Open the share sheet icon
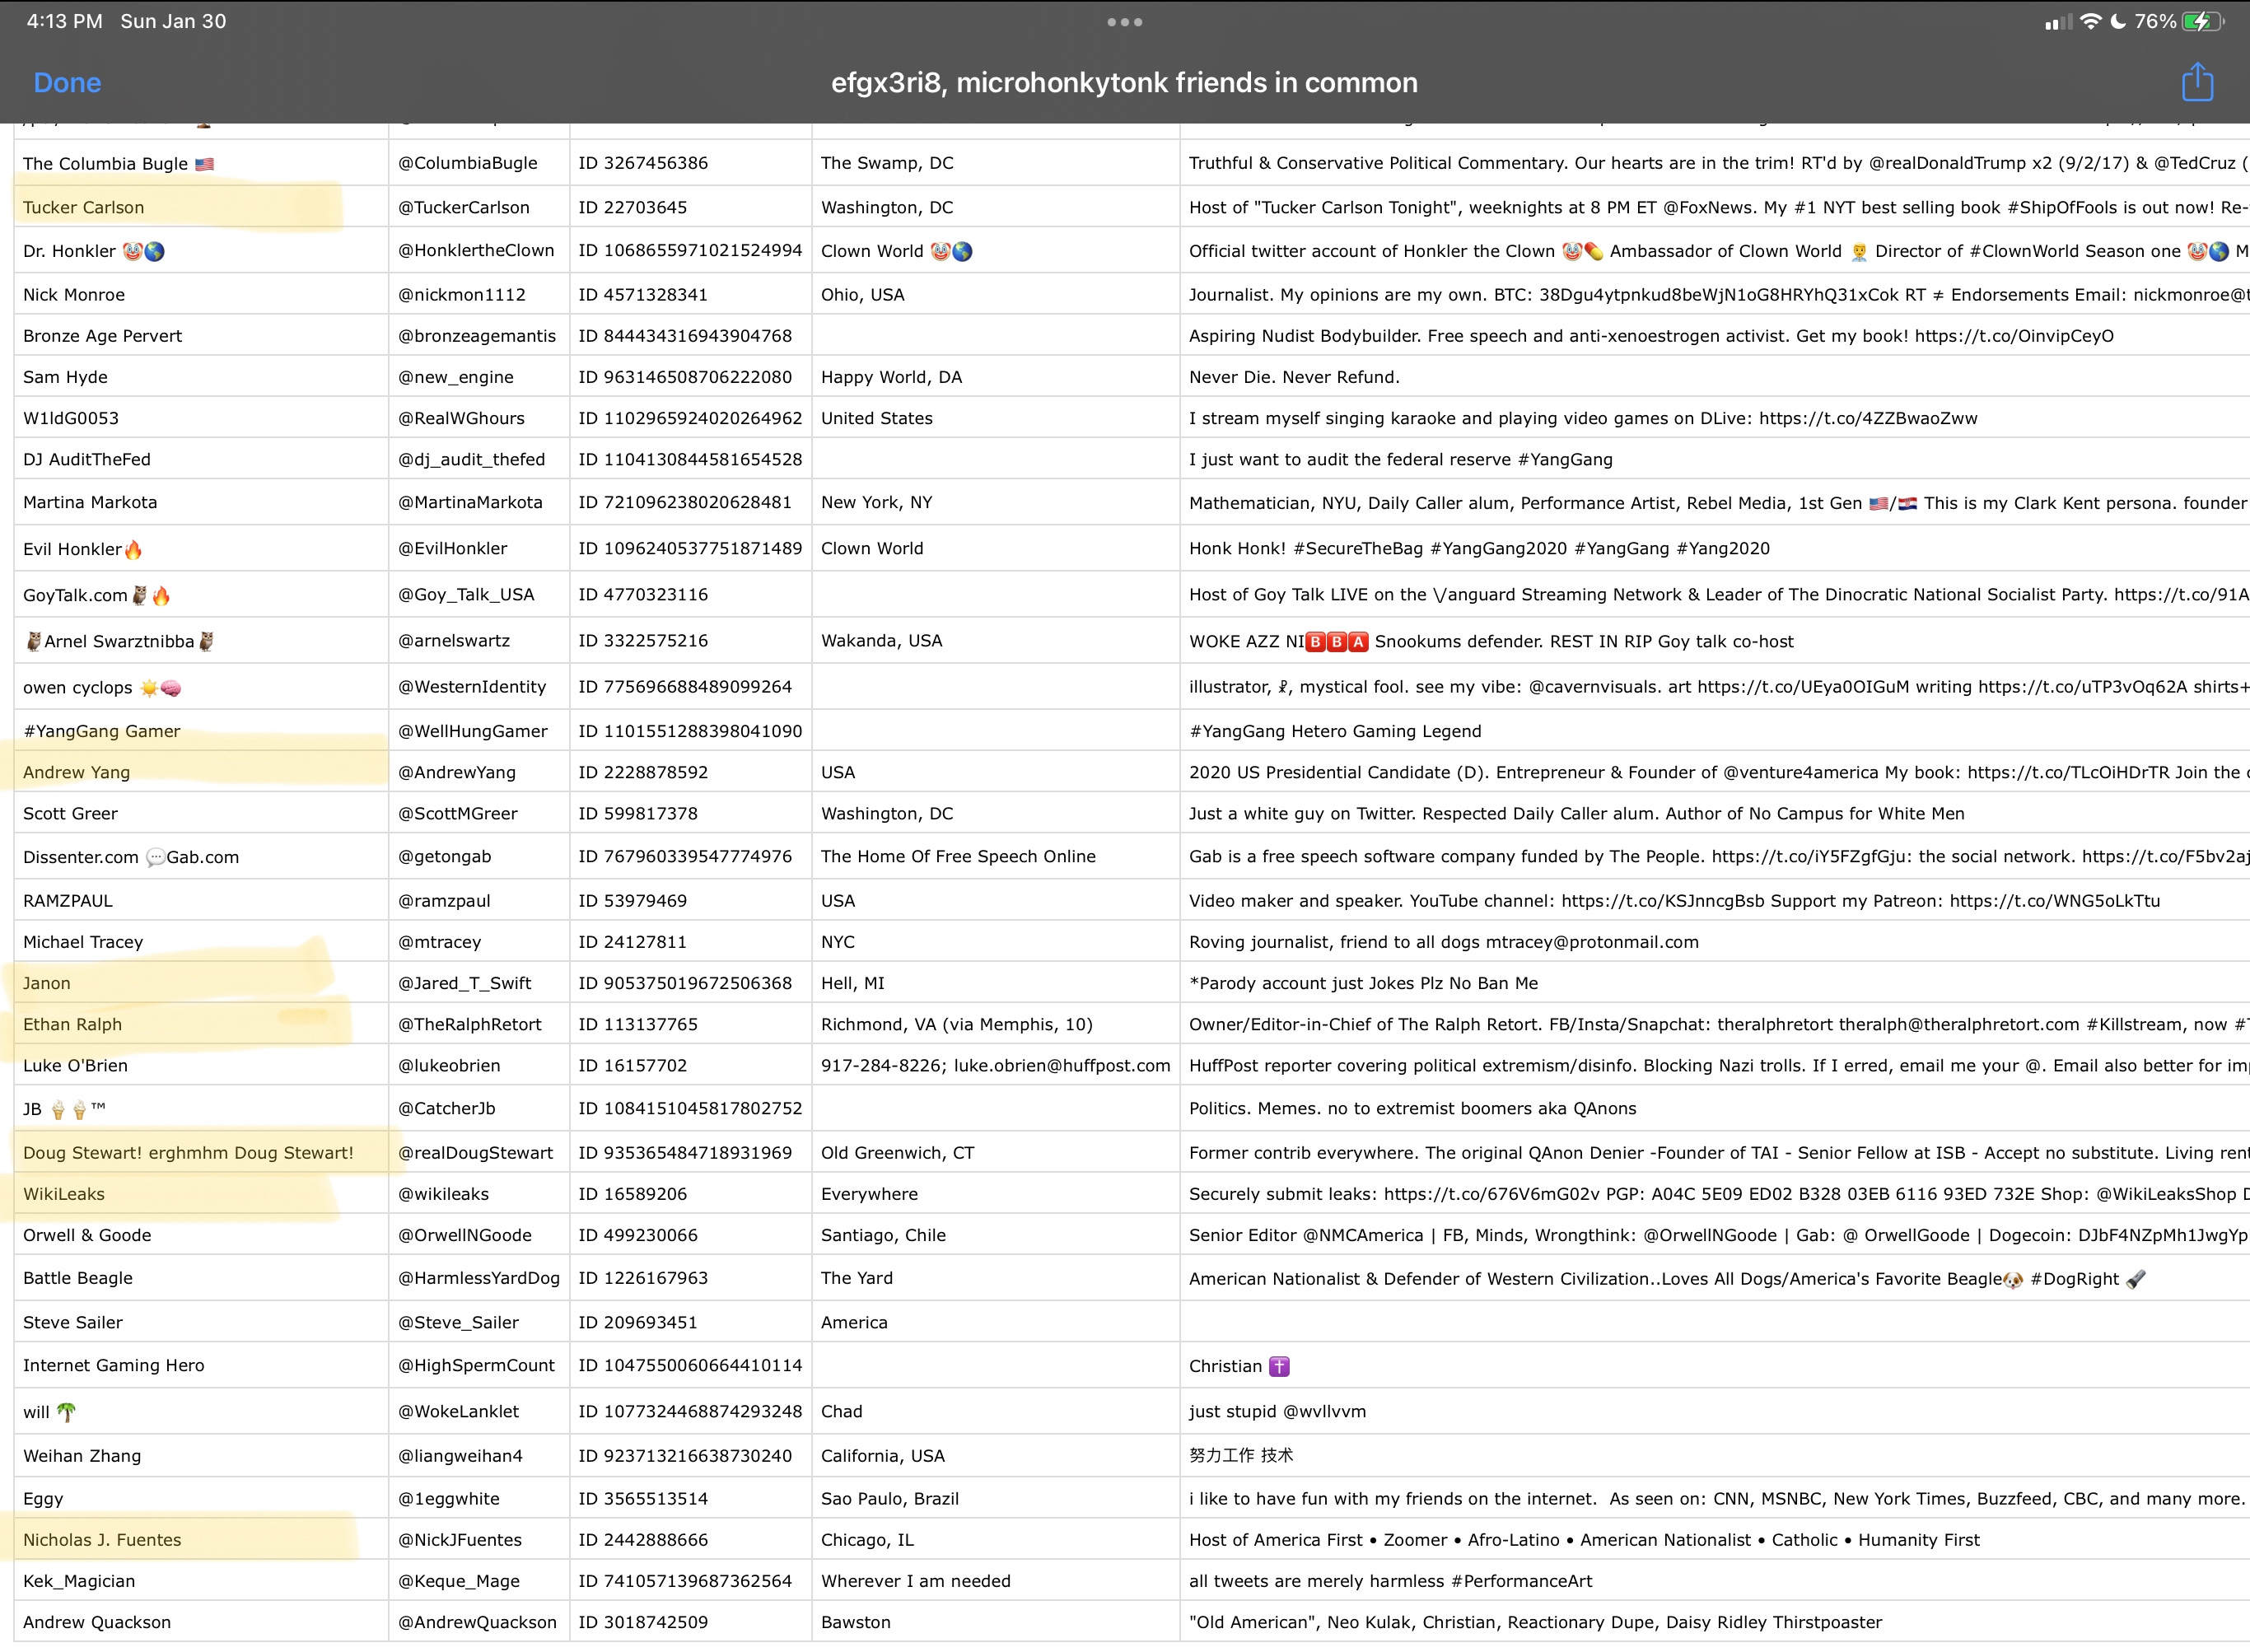This screenshot has width=2250, height=1652. [2197, 81]
